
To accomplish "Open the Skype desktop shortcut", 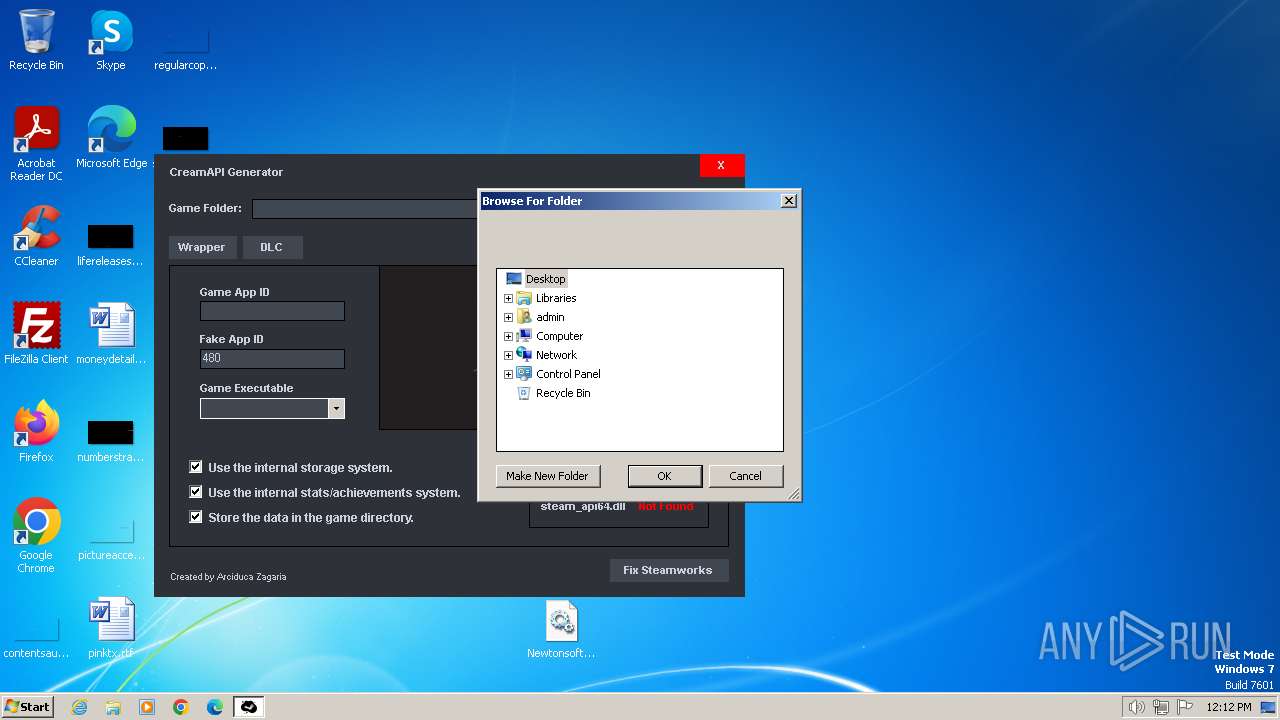I will pyautogui.click(x=111, y=40).
